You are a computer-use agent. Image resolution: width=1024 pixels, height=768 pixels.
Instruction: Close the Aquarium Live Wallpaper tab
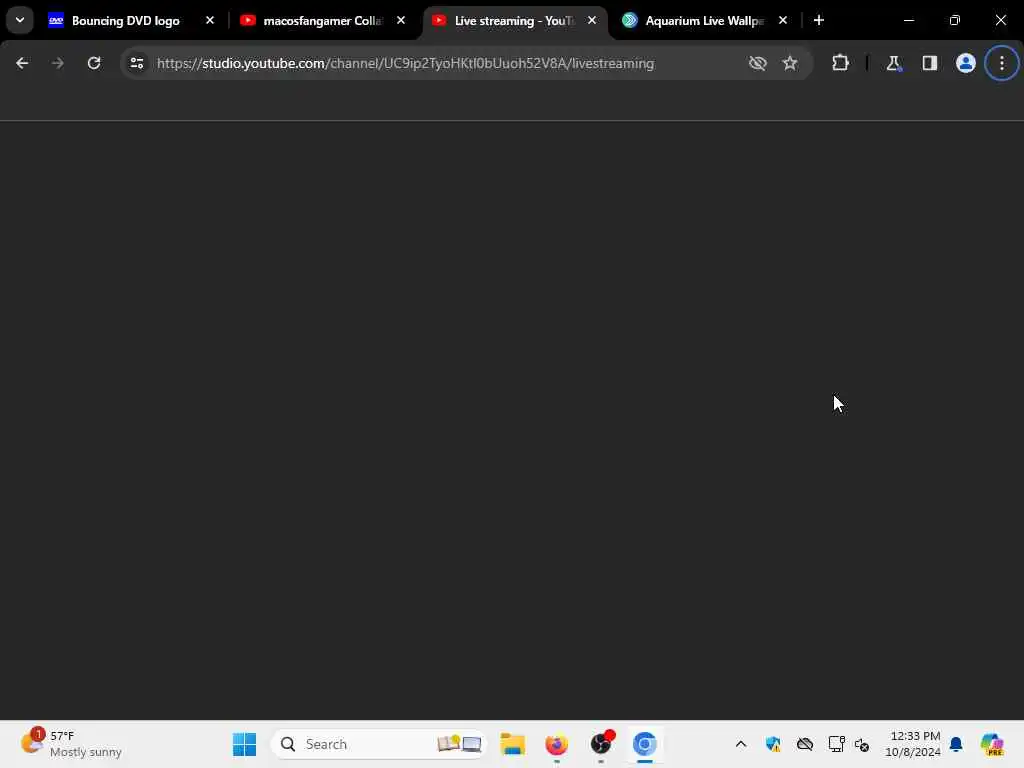[783, 20]
